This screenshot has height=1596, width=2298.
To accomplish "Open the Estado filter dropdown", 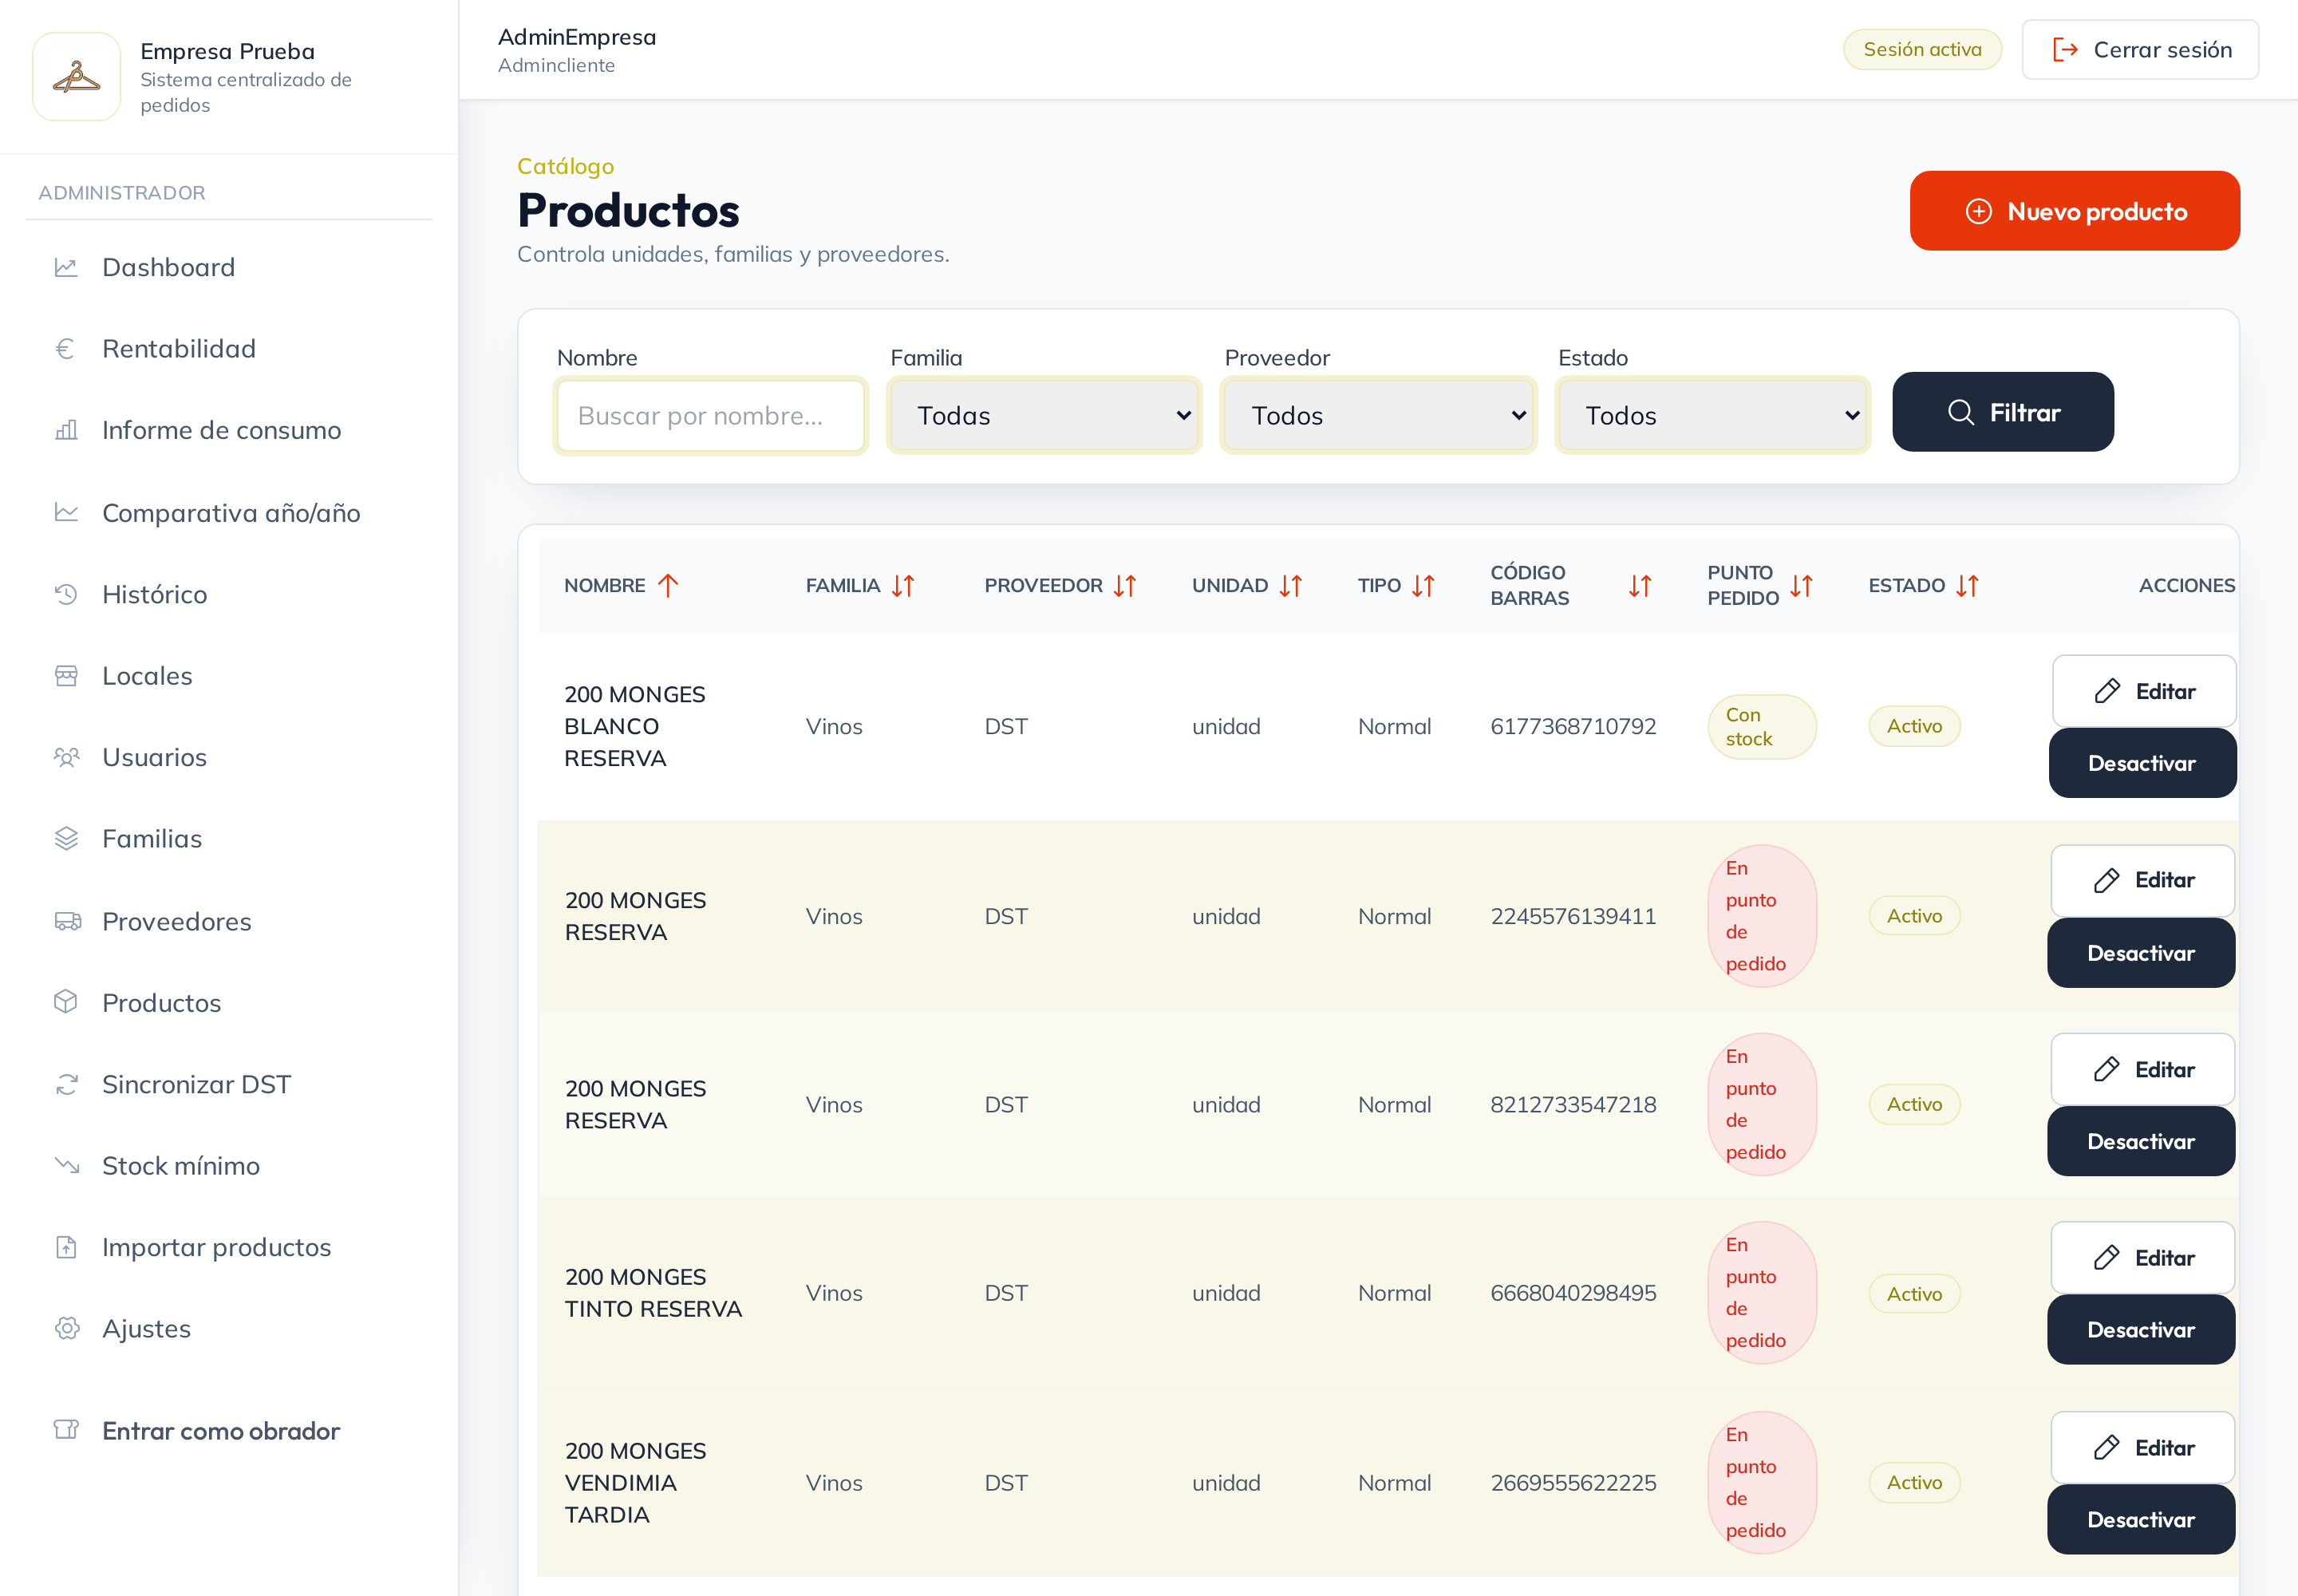I will (1712, 415).
